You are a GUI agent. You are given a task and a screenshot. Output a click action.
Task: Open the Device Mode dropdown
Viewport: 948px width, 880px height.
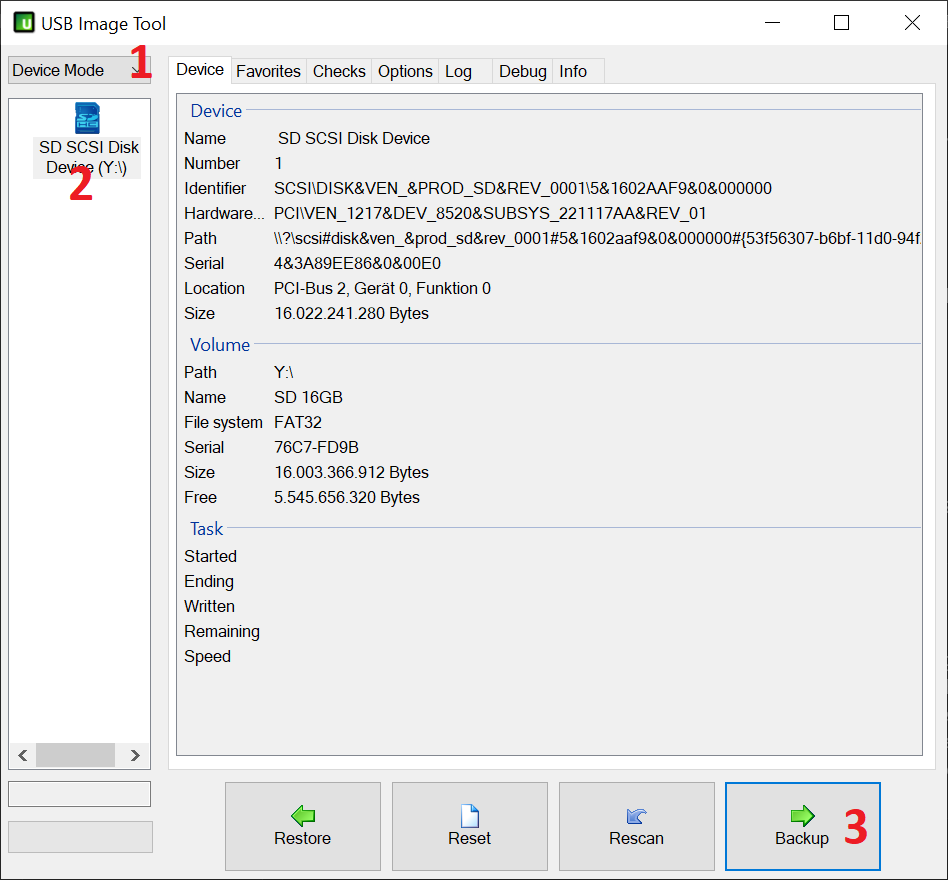click(79, 70)
